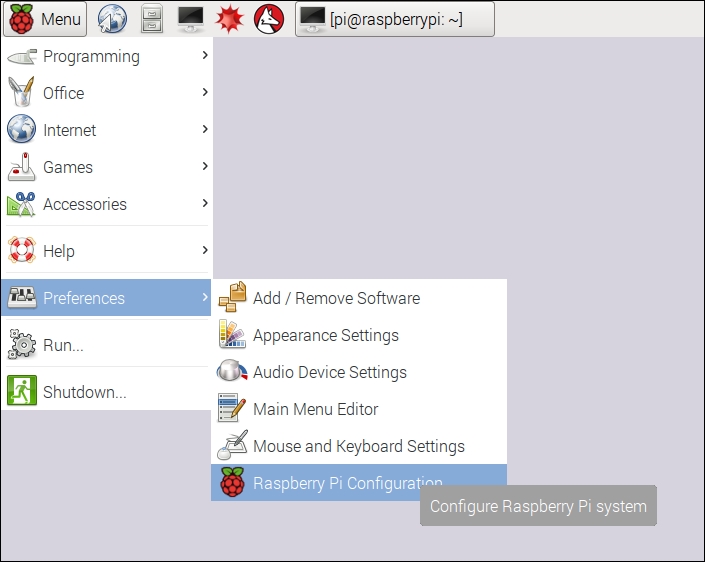705x562 pixels.
Task: Open the Games submenu
Action: (x=107, y=167)
